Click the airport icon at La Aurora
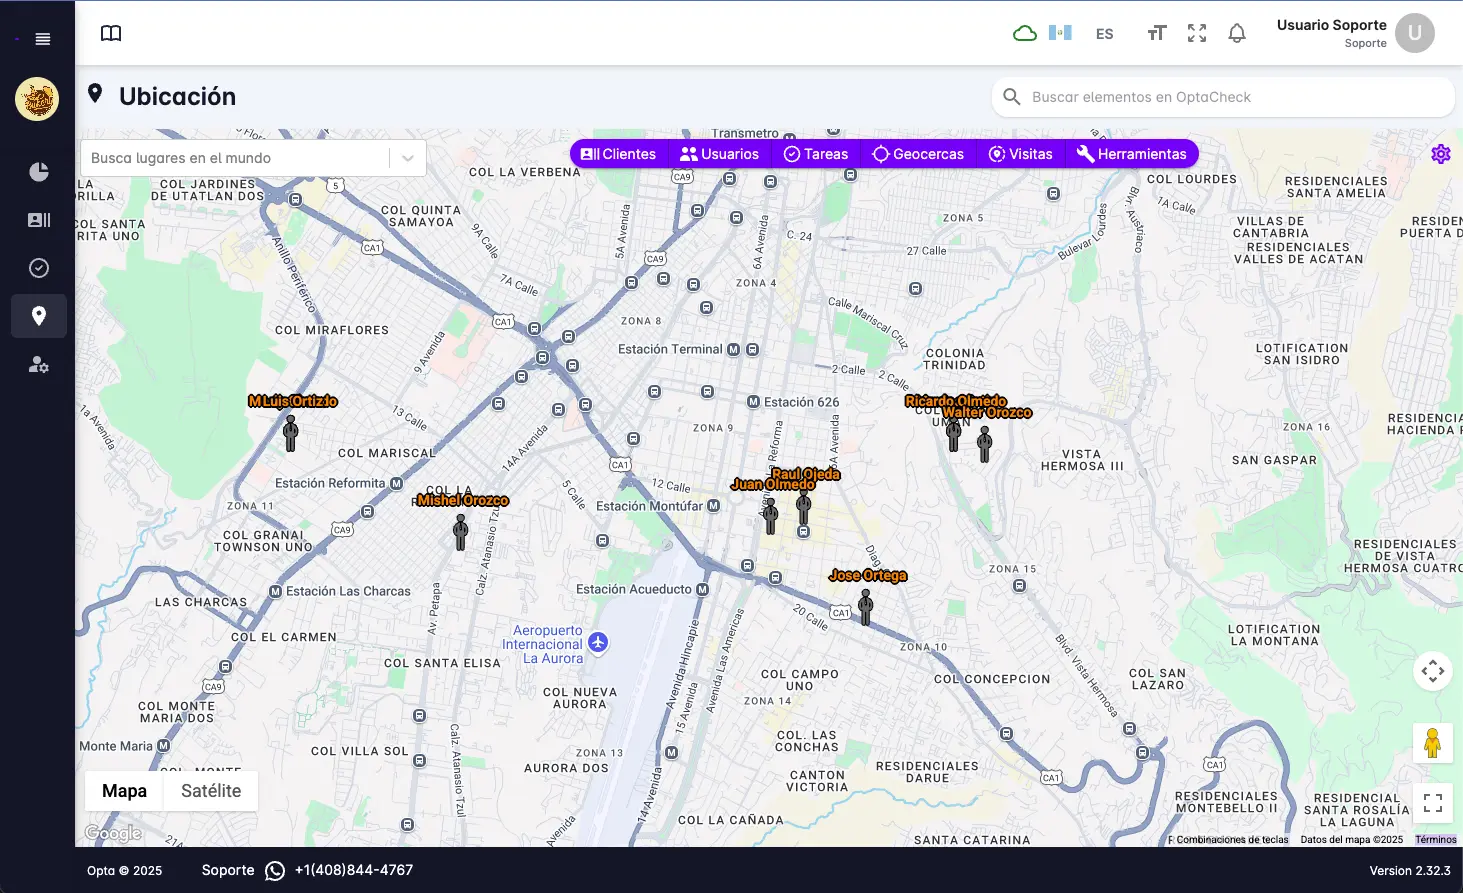 tap(598, 642)
